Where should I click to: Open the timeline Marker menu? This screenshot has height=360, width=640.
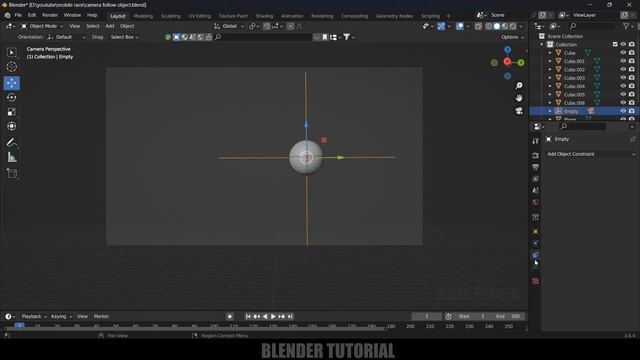[x=101, y=316]
